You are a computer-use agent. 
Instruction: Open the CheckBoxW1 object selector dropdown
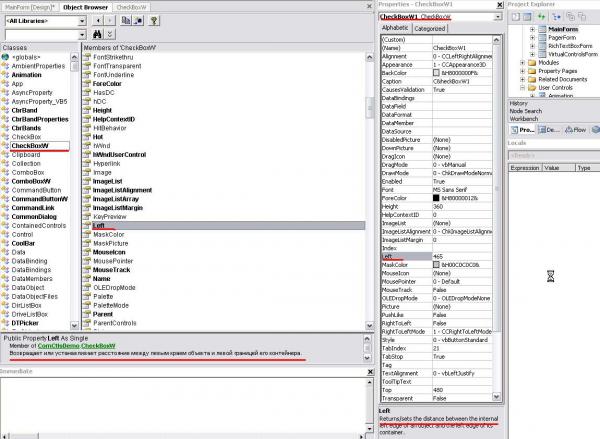[x=497, y=17]
